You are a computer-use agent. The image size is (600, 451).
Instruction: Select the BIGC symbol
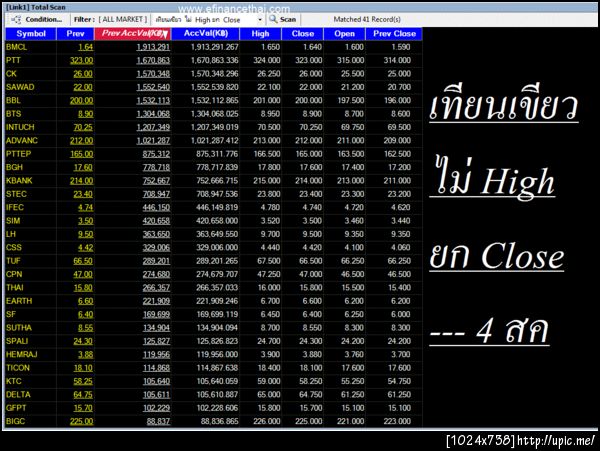(15, 422)
